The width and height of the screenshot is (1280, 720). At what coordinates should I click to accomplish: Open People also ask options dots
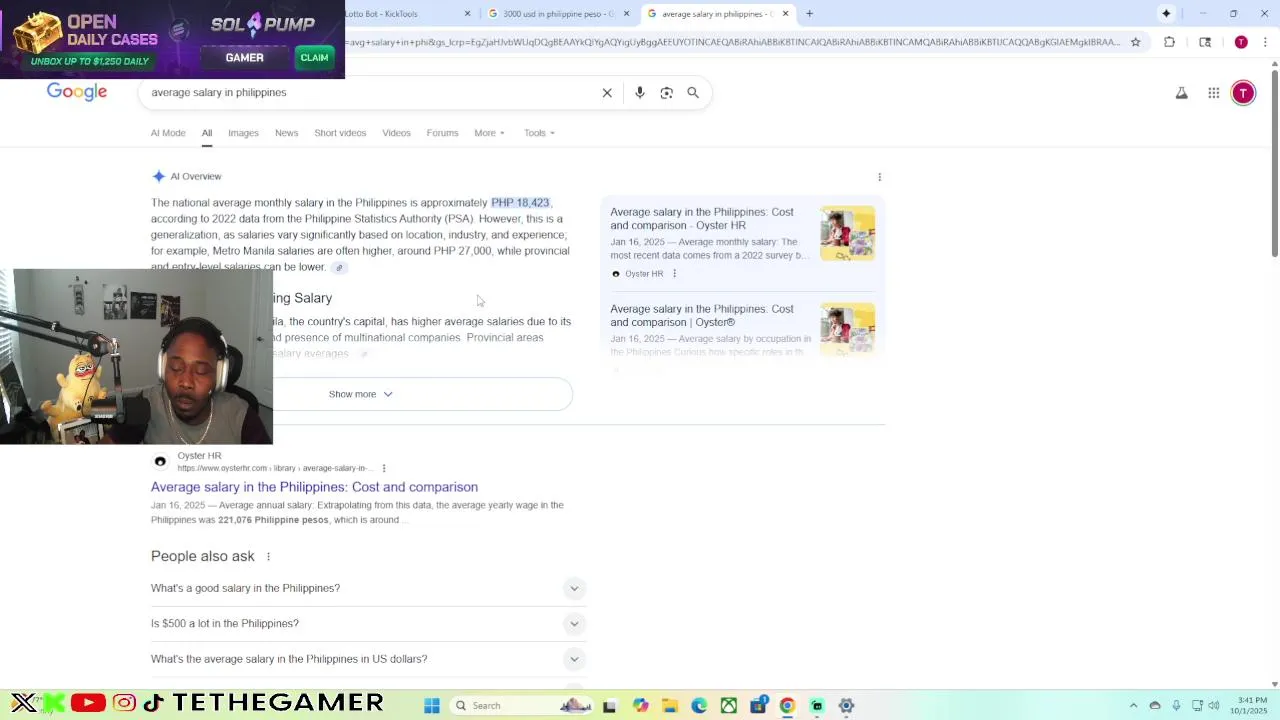coord(268,556)
